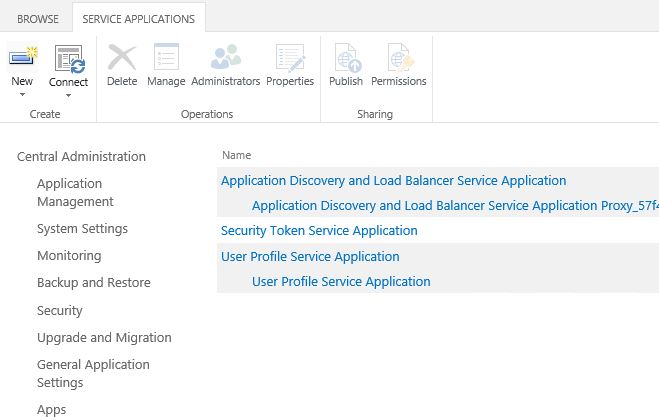Click the New service application icon

pyautogui.click(x=21, y=58)
